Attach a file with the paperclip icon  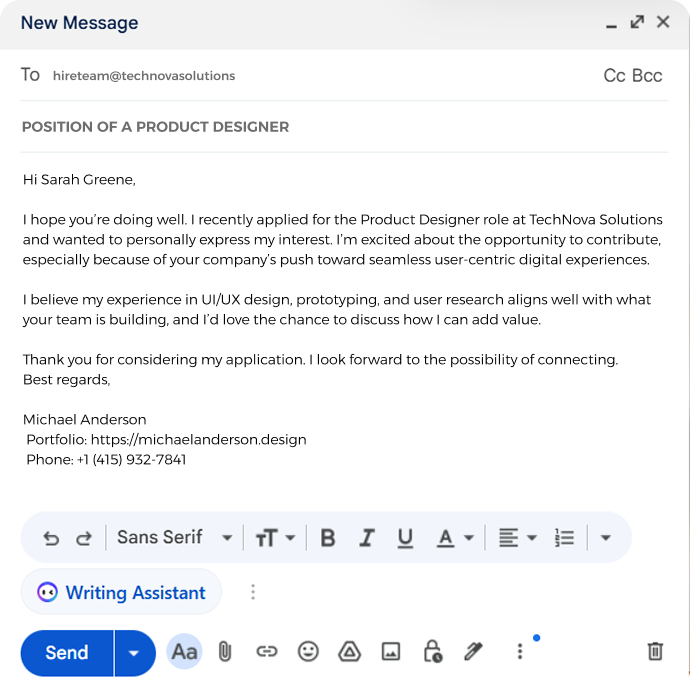[x=224, y=651]
